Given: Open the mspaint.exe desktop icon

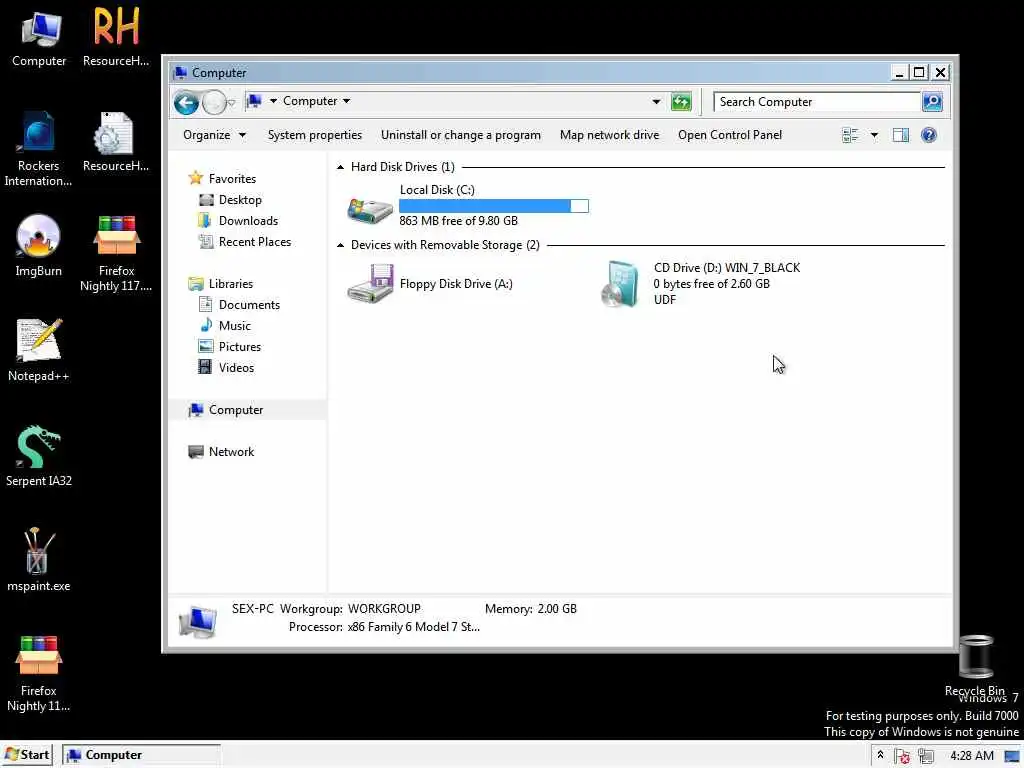Looking at the screenshot, I should pos(39,560).
